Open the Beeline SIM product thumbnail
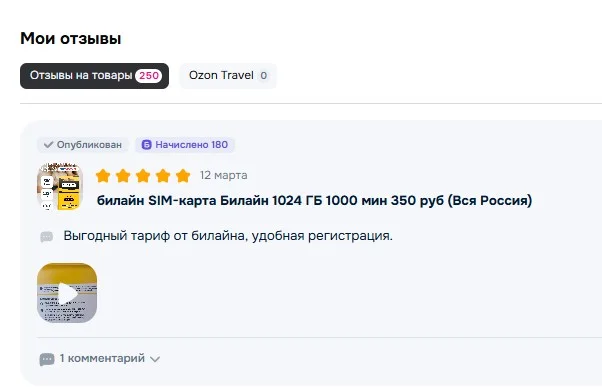Image resolution: width=602 pixels, height=387 pixels. click(x=60, y=187)
